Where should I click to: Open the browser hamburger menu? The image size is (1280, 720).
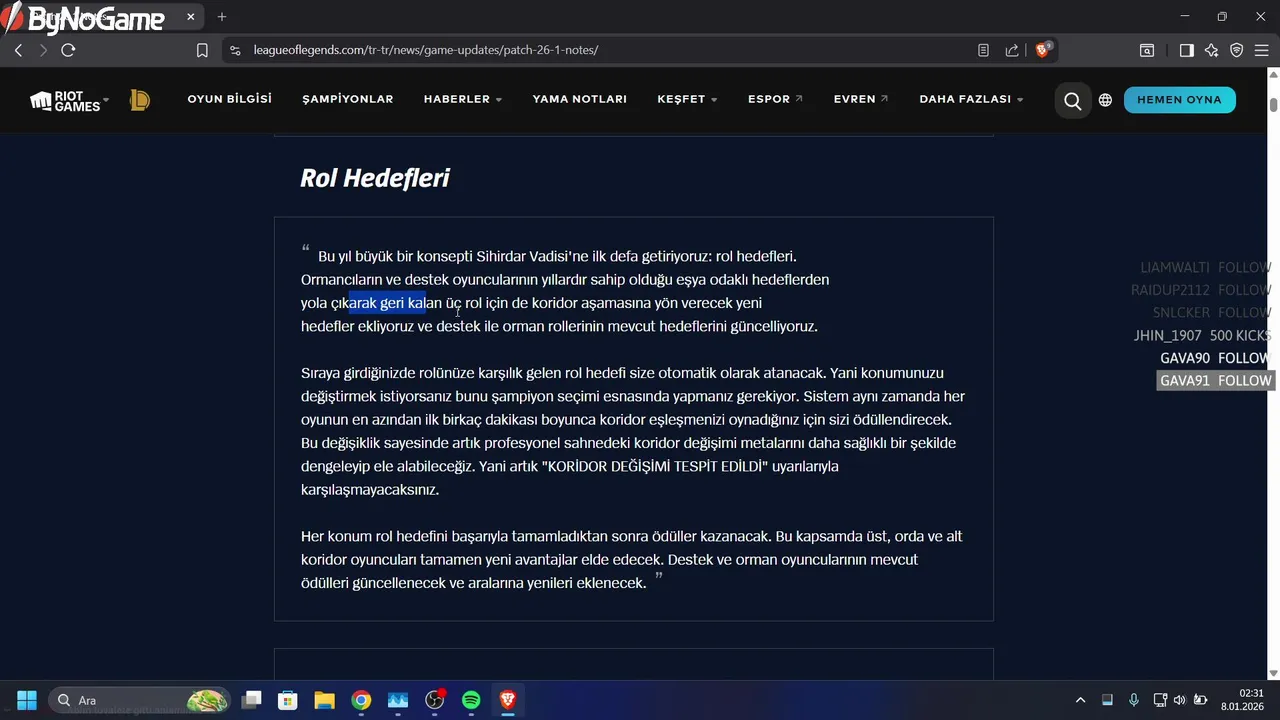(1262, 50)
